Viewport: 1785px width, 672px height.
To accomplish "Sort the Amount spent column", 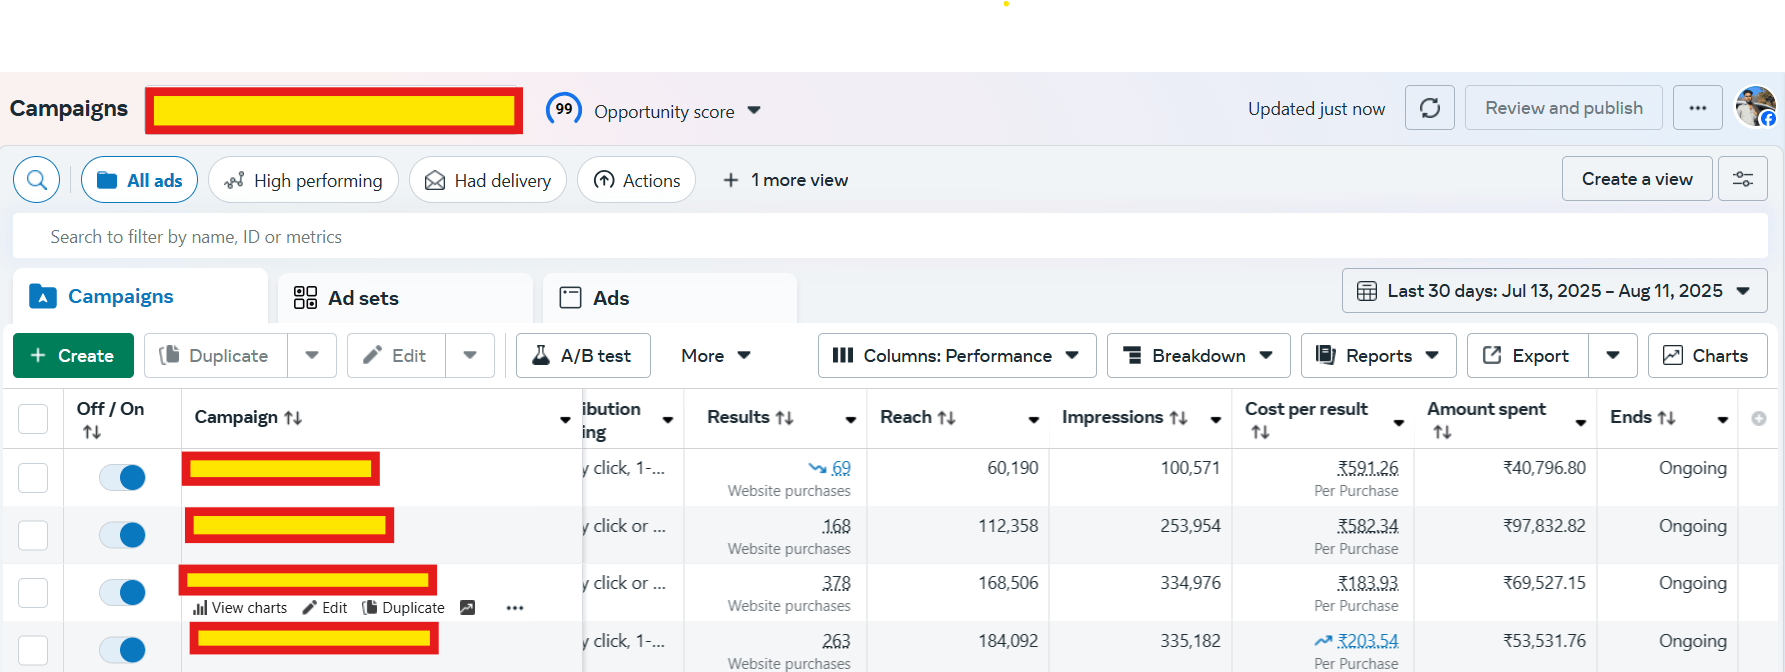I will click(1442, 432).
